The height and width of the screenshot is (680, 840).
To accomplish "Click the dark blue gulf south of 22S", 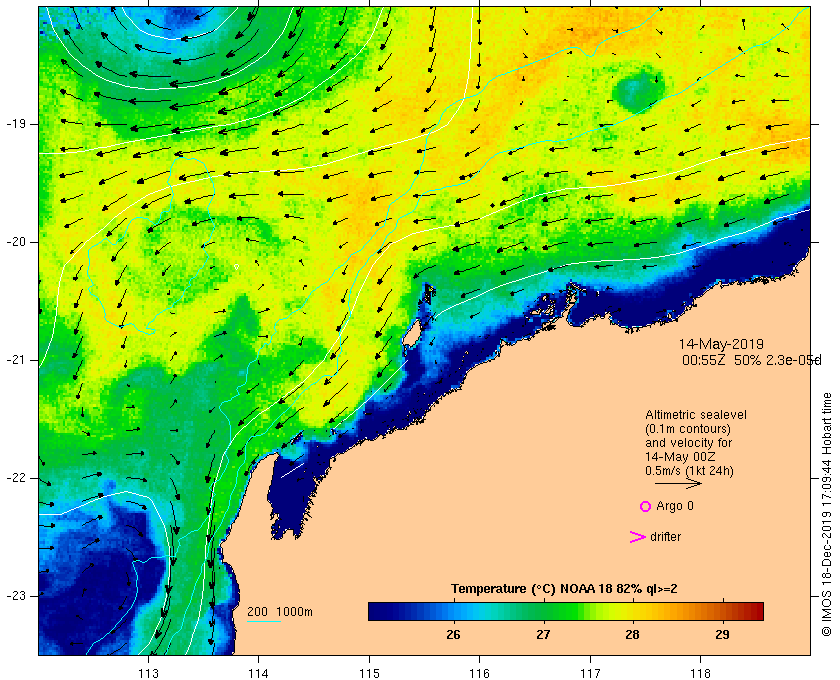I will click(x=292, y=496).
